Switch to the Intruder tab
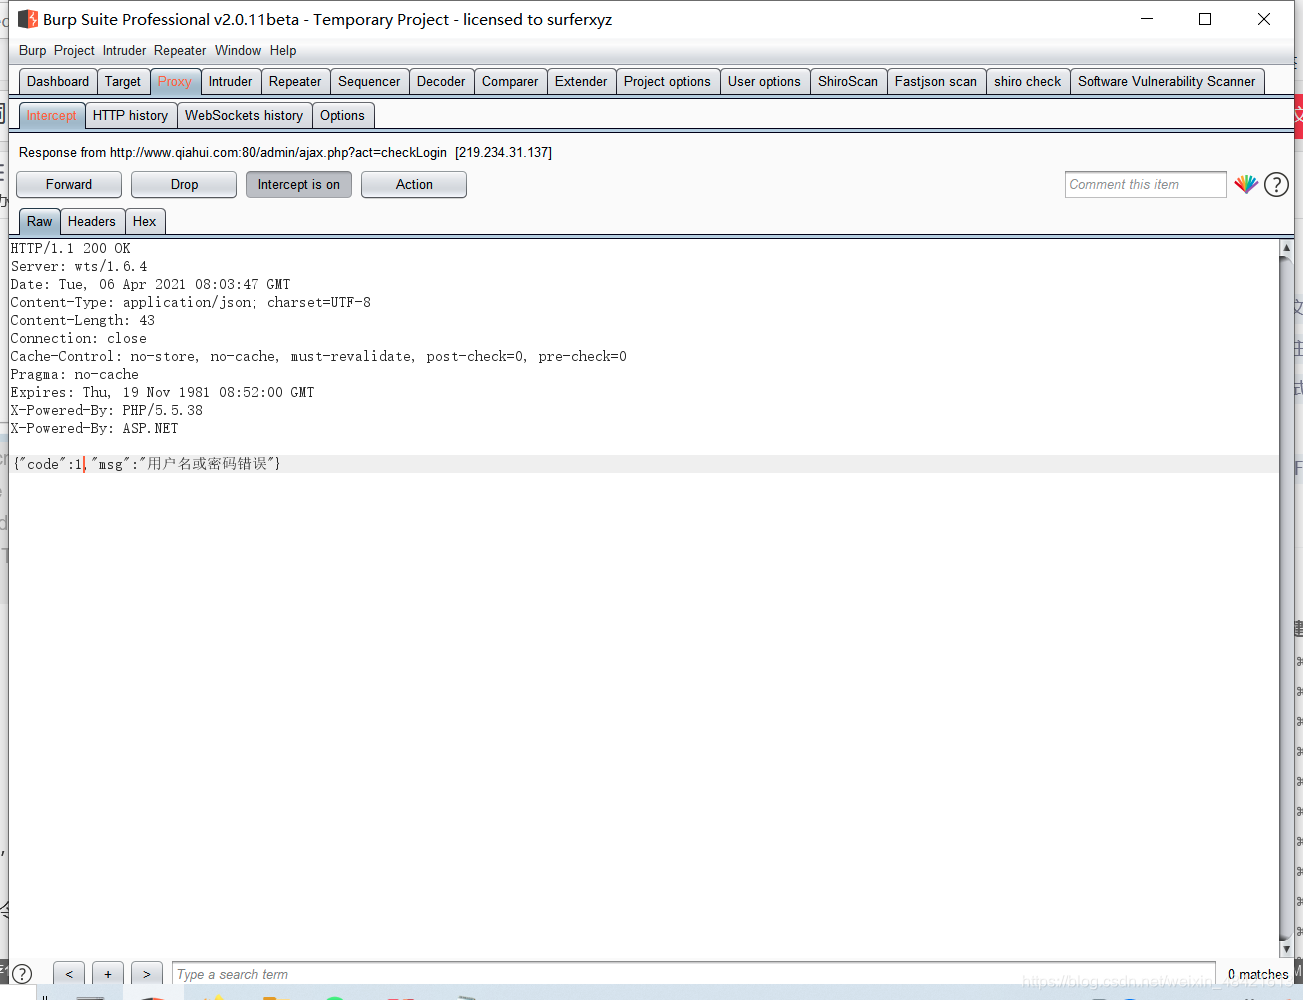This screenshot has height=1000, width=1303. tap(231, 81)
